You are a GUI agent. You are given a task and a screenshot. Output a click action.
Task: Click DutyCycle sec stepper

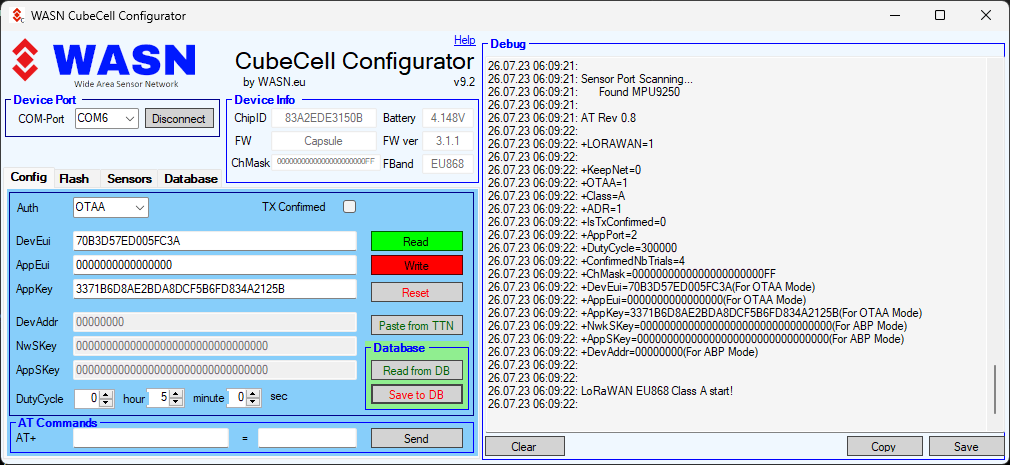point(244,398)
